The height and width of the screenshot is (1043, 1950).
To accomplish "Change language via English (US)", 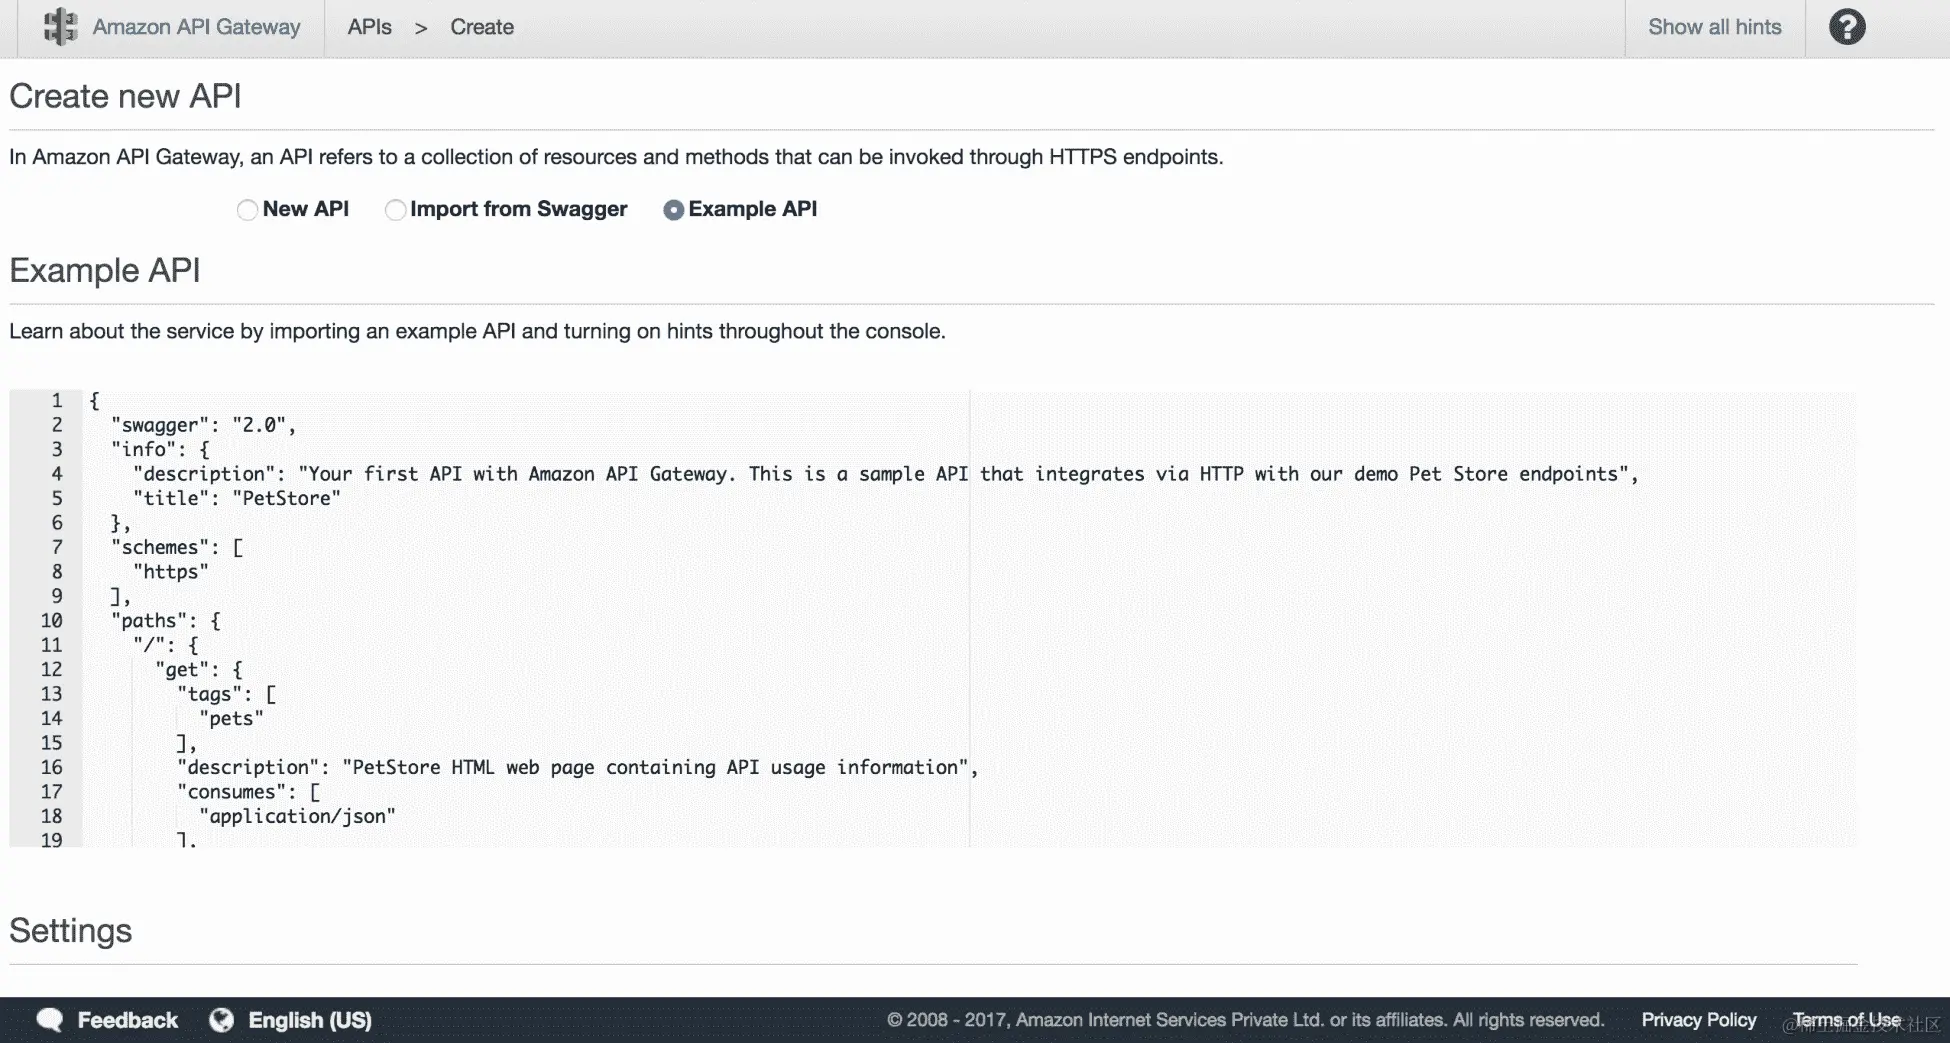I will (x=309, y=1020).
